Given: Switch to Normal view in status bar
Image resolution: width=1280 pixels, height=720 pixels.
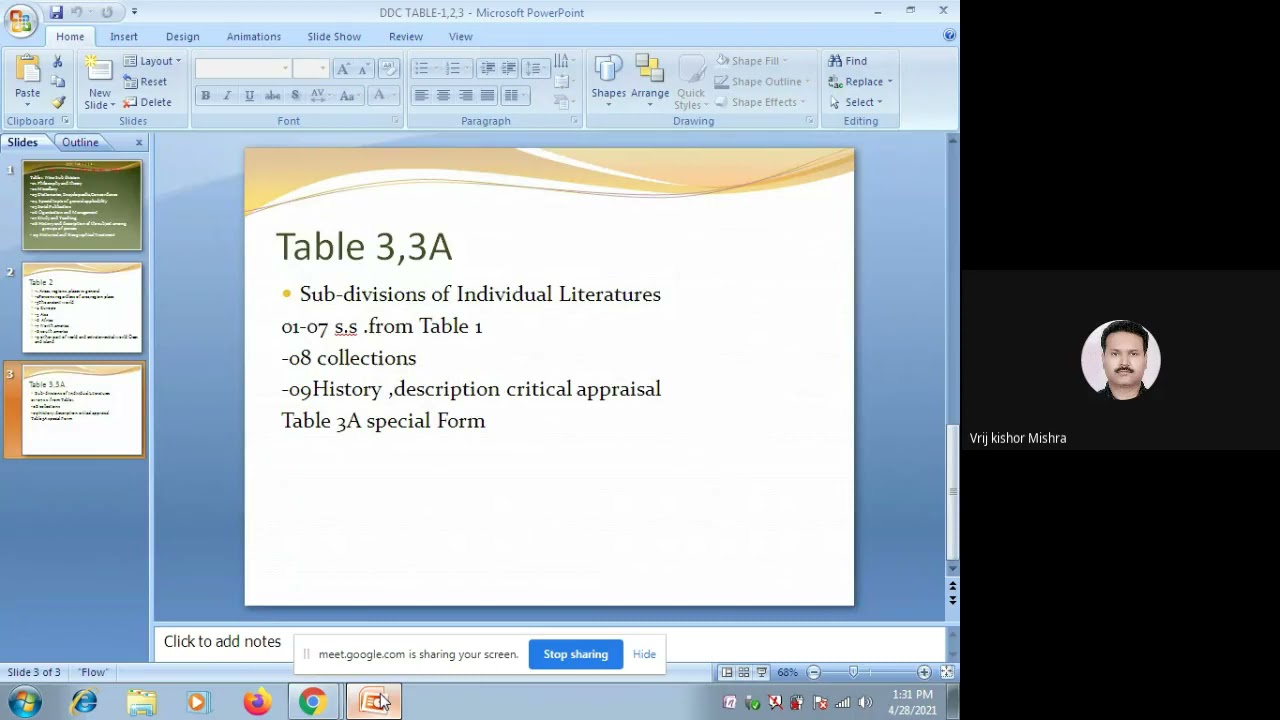Looking at the screenshot, I should pos(727,672).
